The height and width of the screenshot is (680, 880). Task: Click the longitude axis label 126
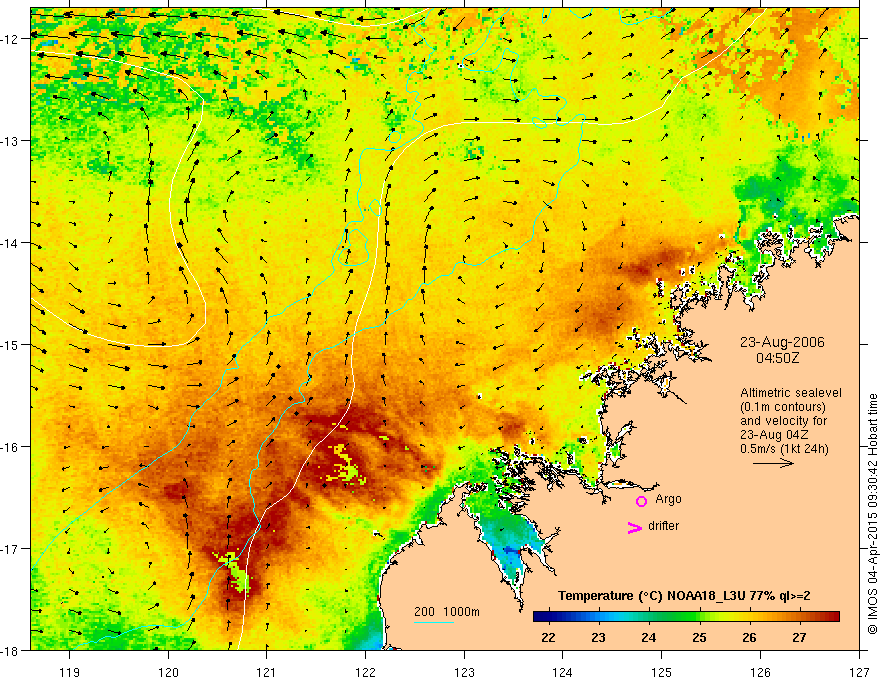pyautogui.click(x=760, y=672)
